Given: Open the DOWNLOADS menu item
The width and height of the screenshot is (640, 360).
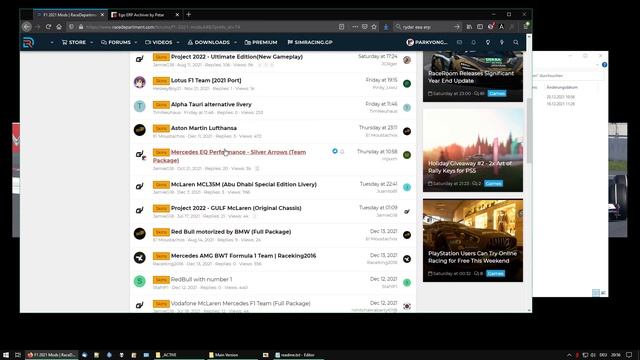Looking at the screenshot, I should 209,42.
